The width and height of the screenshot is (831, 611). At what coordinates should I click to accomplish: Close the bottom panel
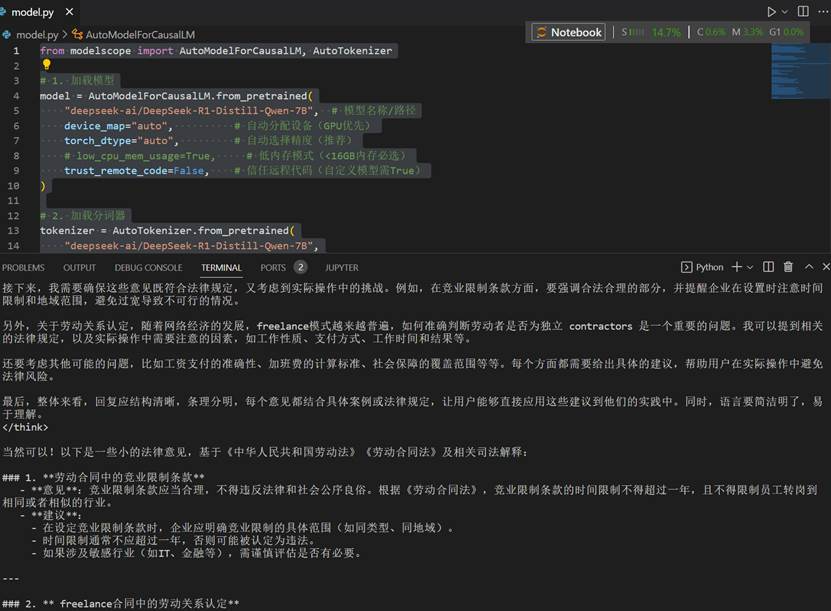(826, 267)
